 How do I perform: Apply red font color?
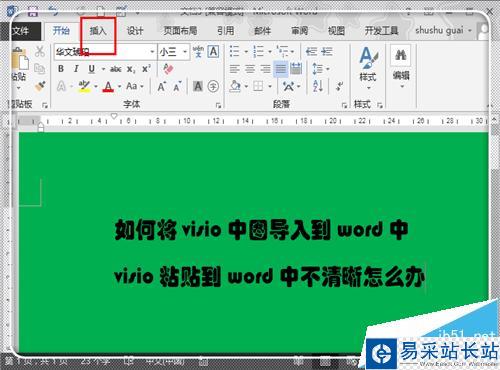108,87
